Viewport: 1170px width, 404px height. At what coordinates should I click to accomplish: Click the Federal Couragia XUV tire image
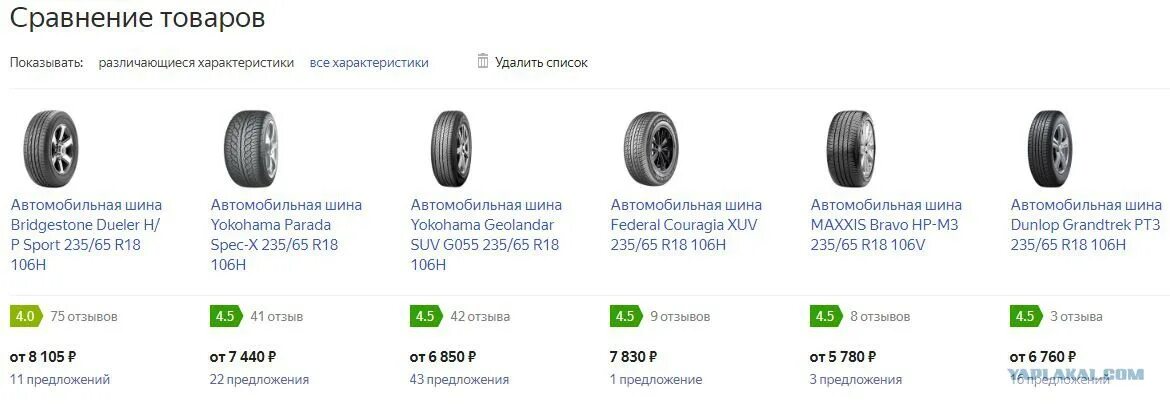point(651,146)
